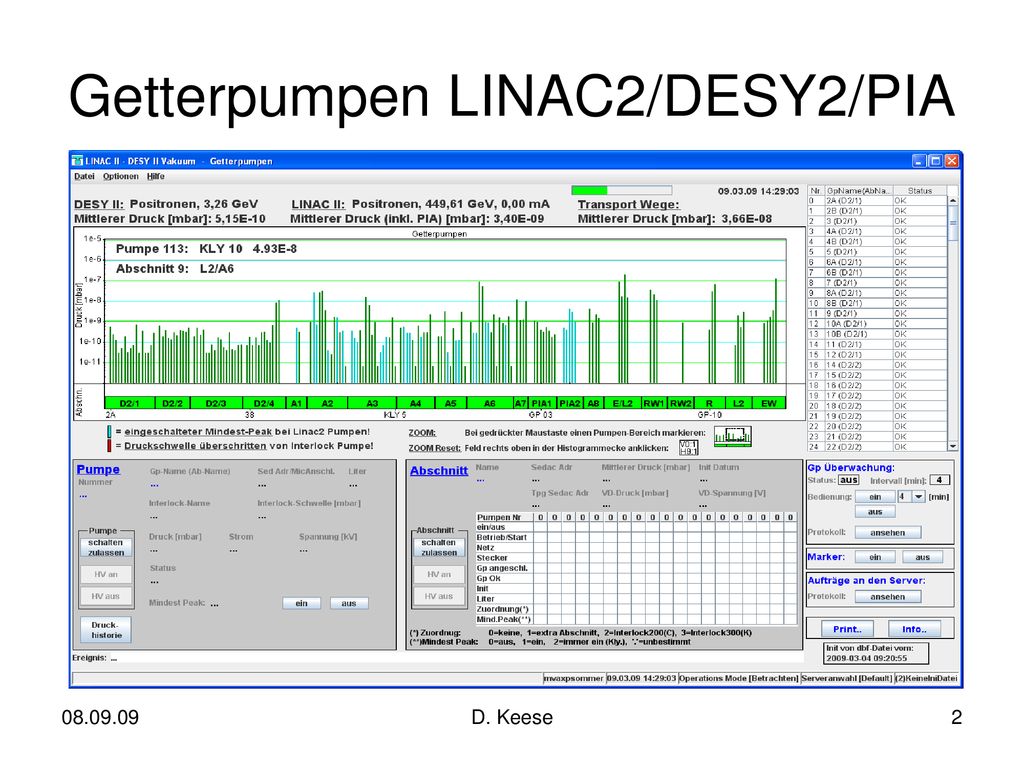Click the red Druckschwelle legend swatch
Image resolution: width=1024 pixels, height=768 pixels.
pyautogui.click(x=109, y=446)
